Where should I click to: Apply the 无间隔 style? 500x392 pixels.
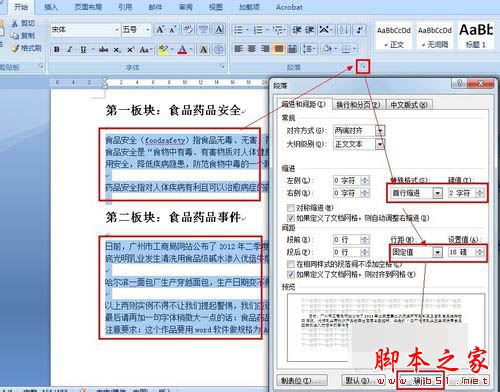click(435, 36)
